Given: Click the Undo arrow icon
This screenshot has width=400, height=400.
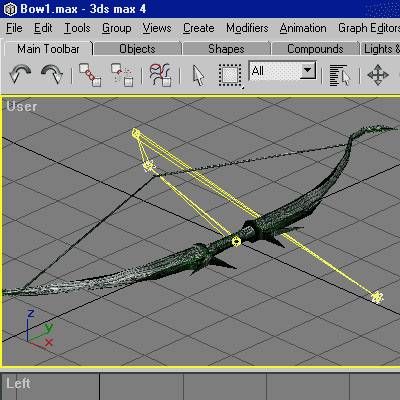Looking at the screenshot, I should pos(20,74).
